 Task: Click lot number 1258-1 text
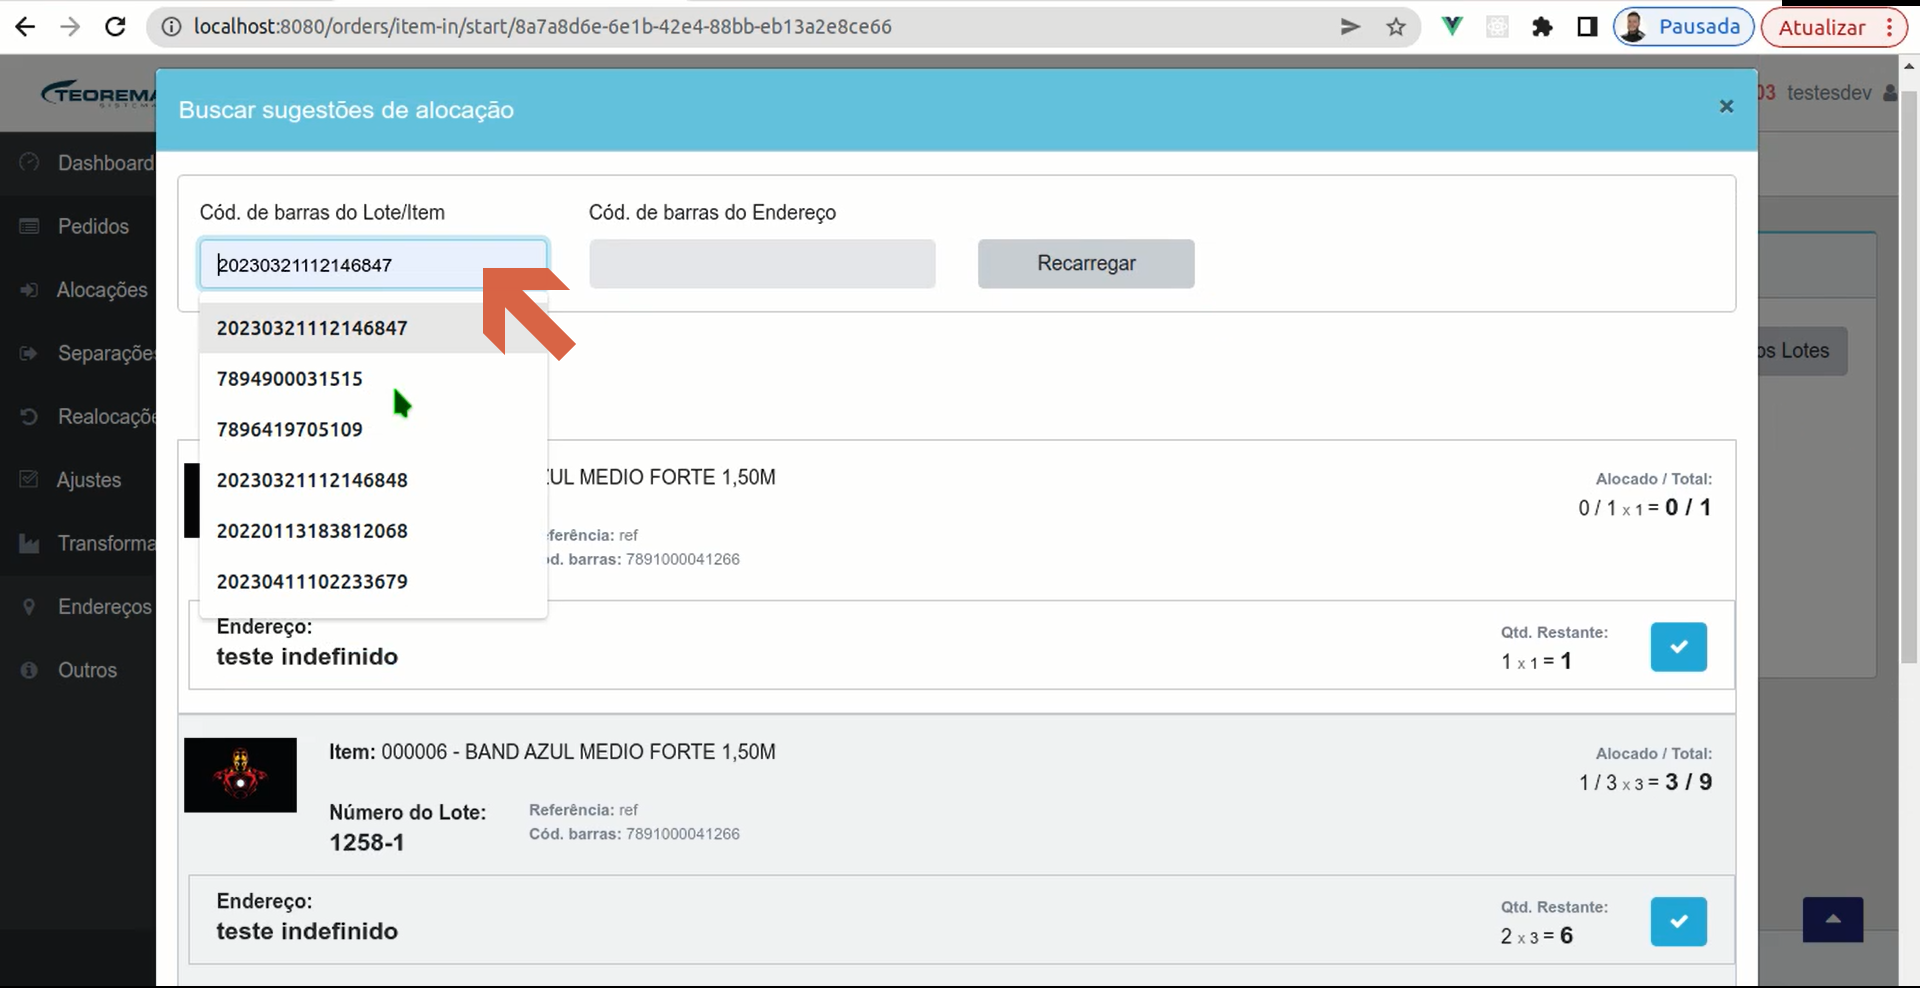click(x=366, y=843)
